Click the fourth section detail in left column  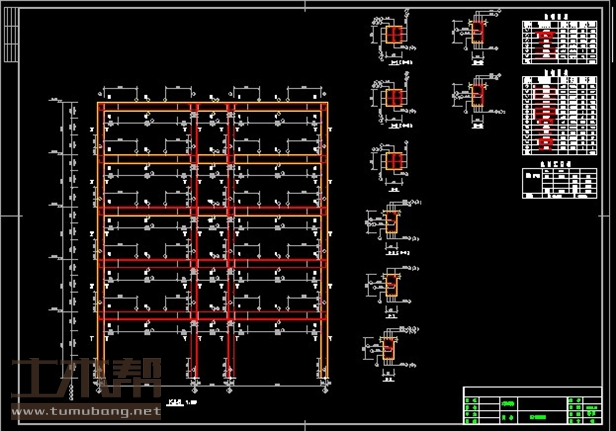(x=391, y=226)
